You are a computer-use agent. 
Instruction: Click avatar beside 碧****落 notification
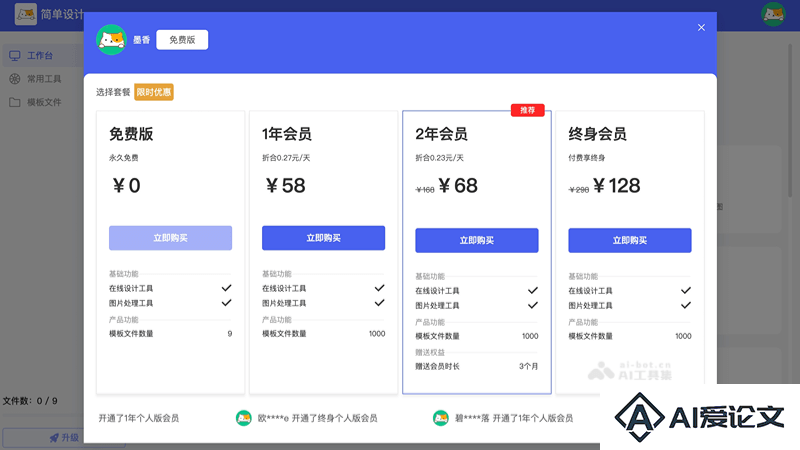(x=440, y=418)
